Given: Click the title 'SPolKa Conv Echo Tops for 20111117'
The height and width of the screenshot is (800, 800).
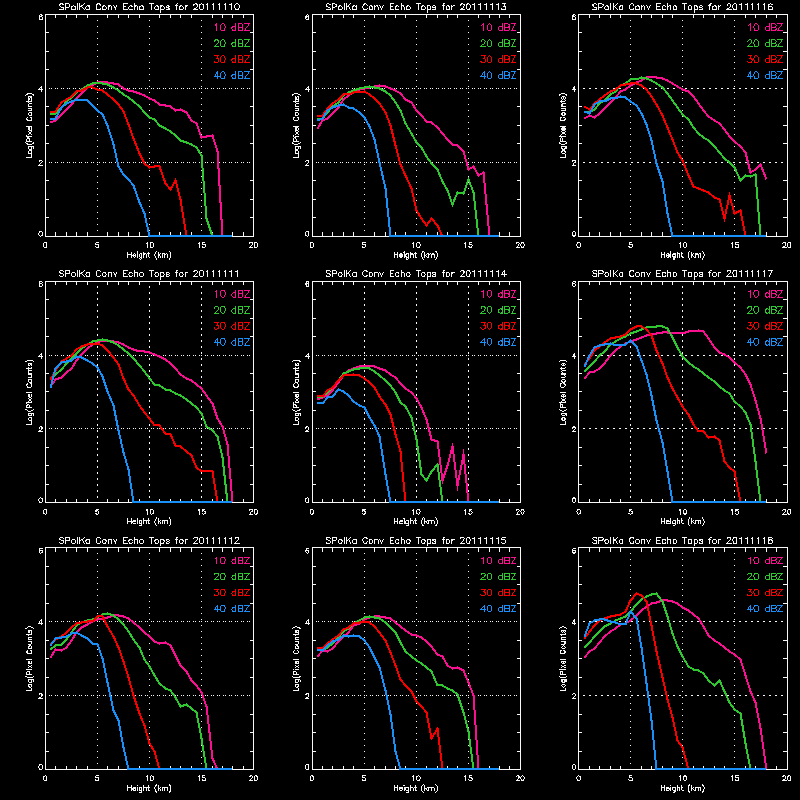Looking at the screenshot, I should (683, 274).
